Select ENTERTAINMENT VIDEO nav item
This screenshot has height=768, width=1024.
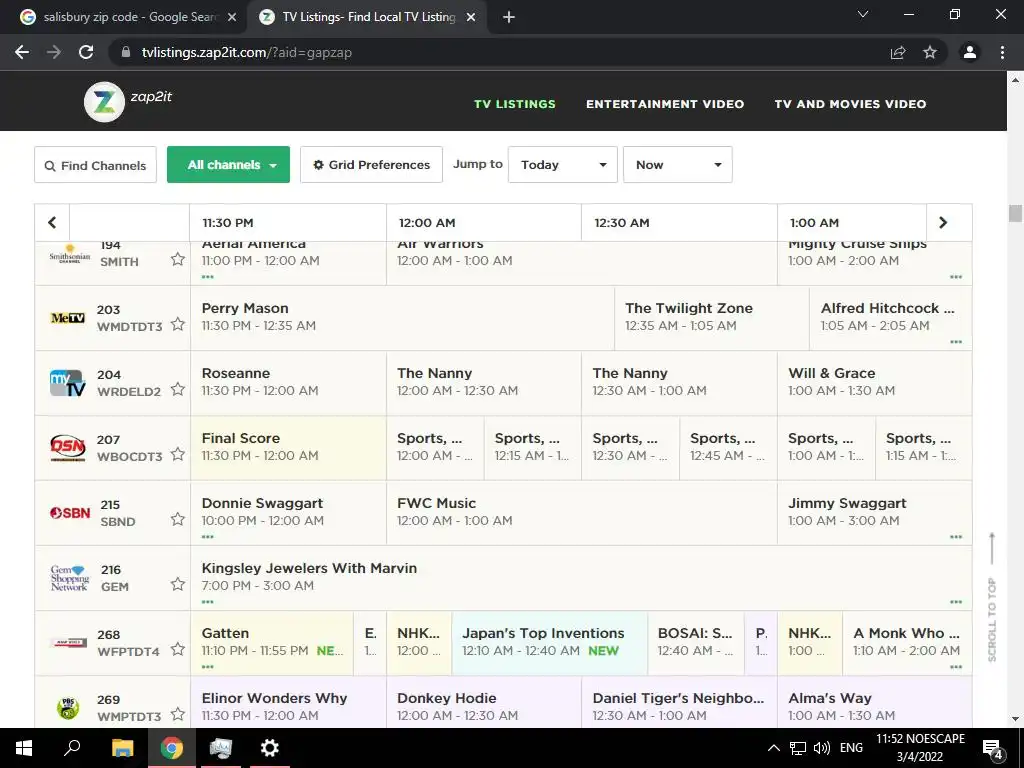point(665,104)
